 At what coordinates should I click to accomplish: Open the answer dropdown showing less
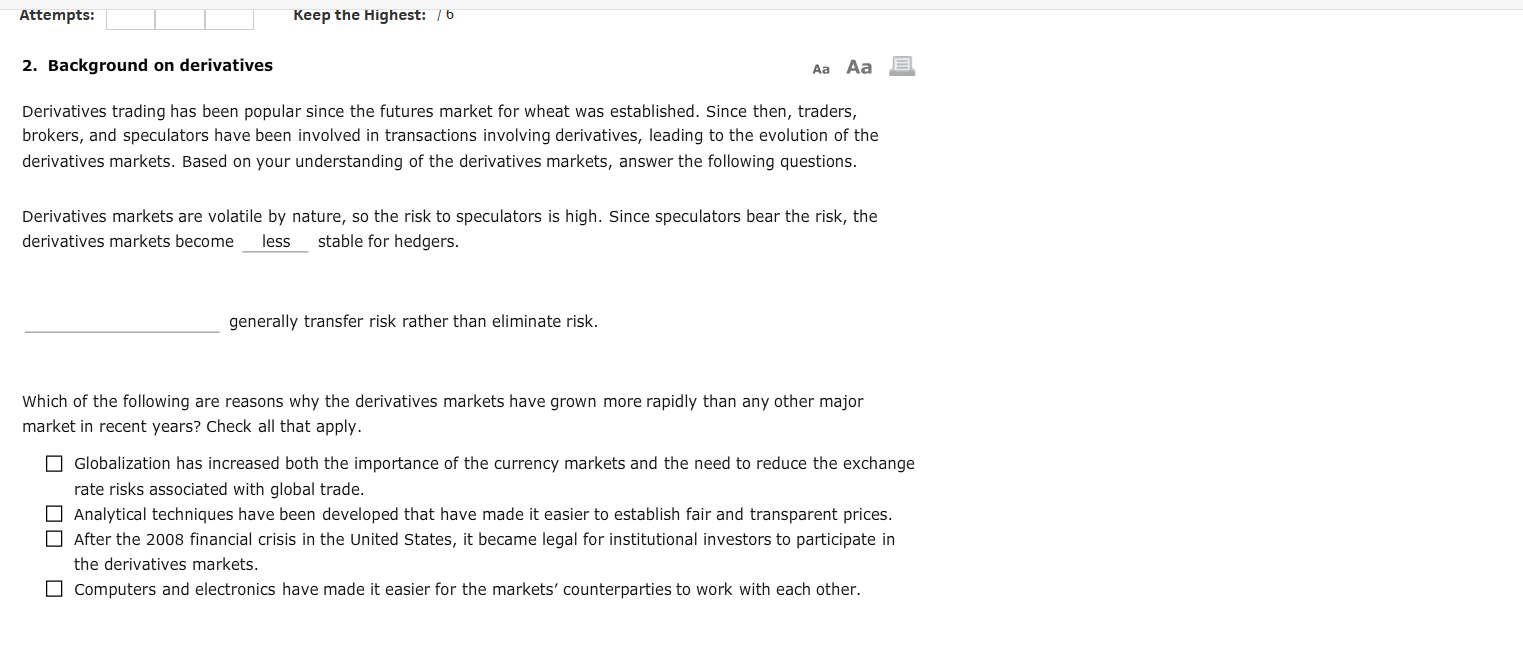[x=274, y=241]
